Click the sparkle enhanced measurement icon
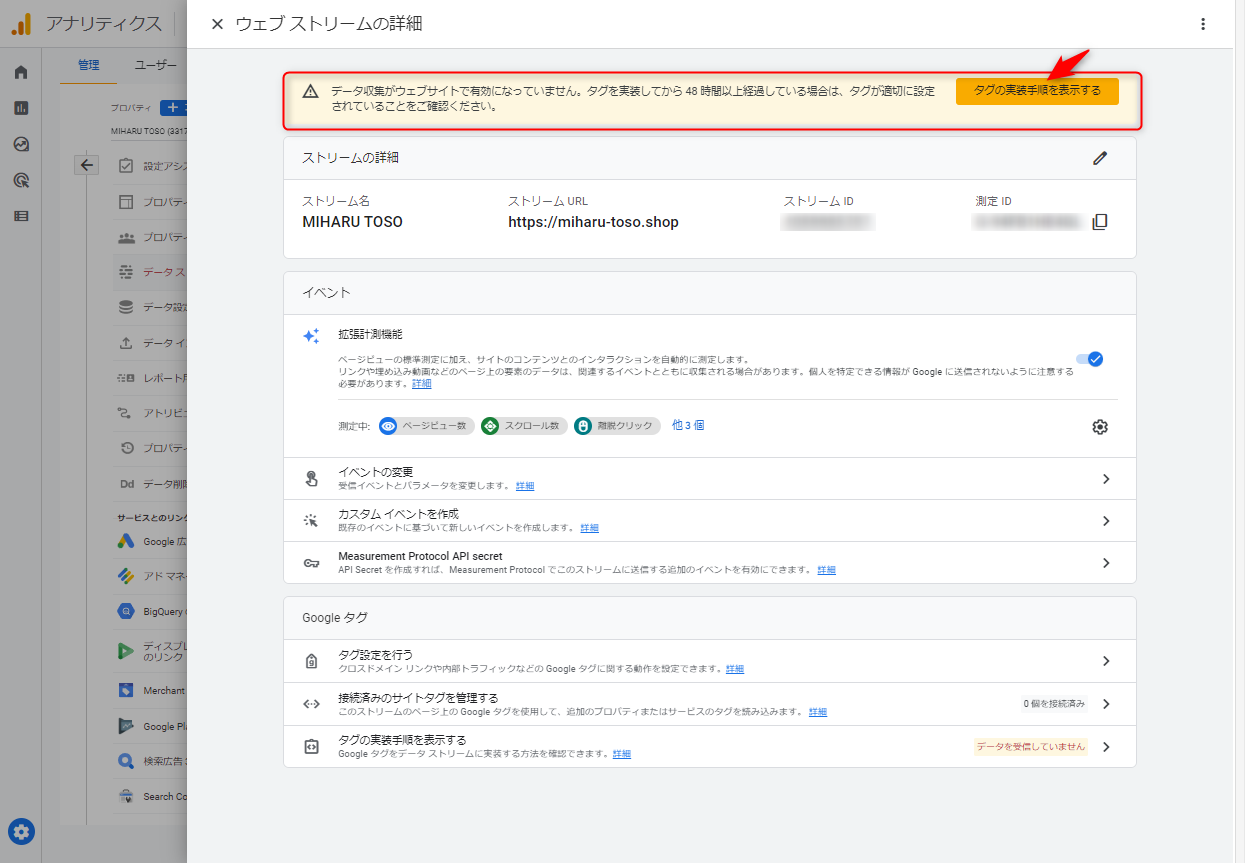This screenshot has width=1245, height=863. click(x=311, y=336)
